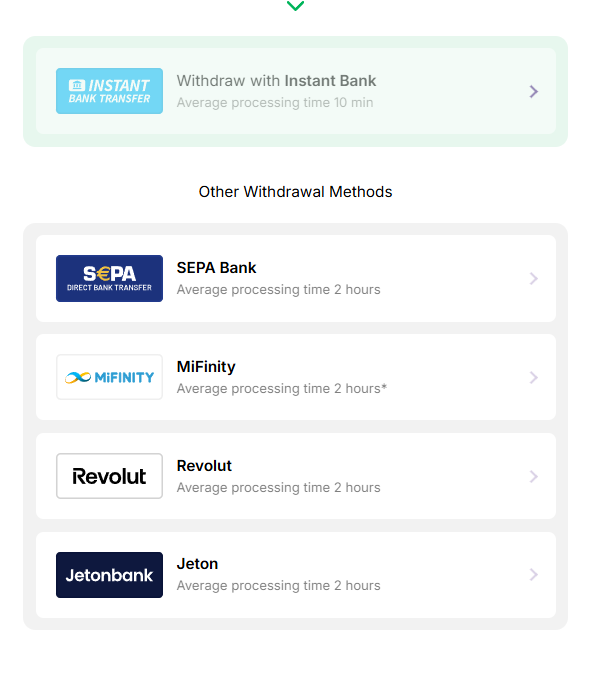
Task: Click Instant Bank processing time 10 min text
Action: (x=275, y=103)
